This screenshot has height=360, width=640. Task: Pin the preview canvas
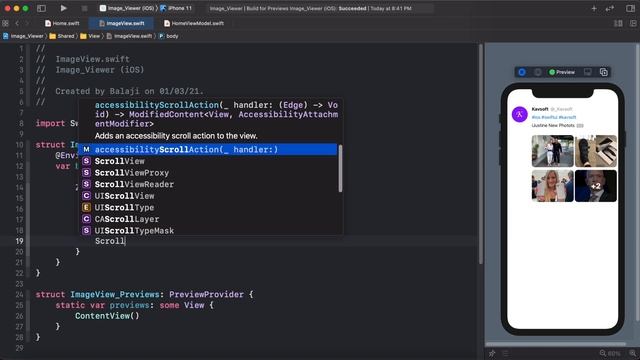(x=492, y=353)
